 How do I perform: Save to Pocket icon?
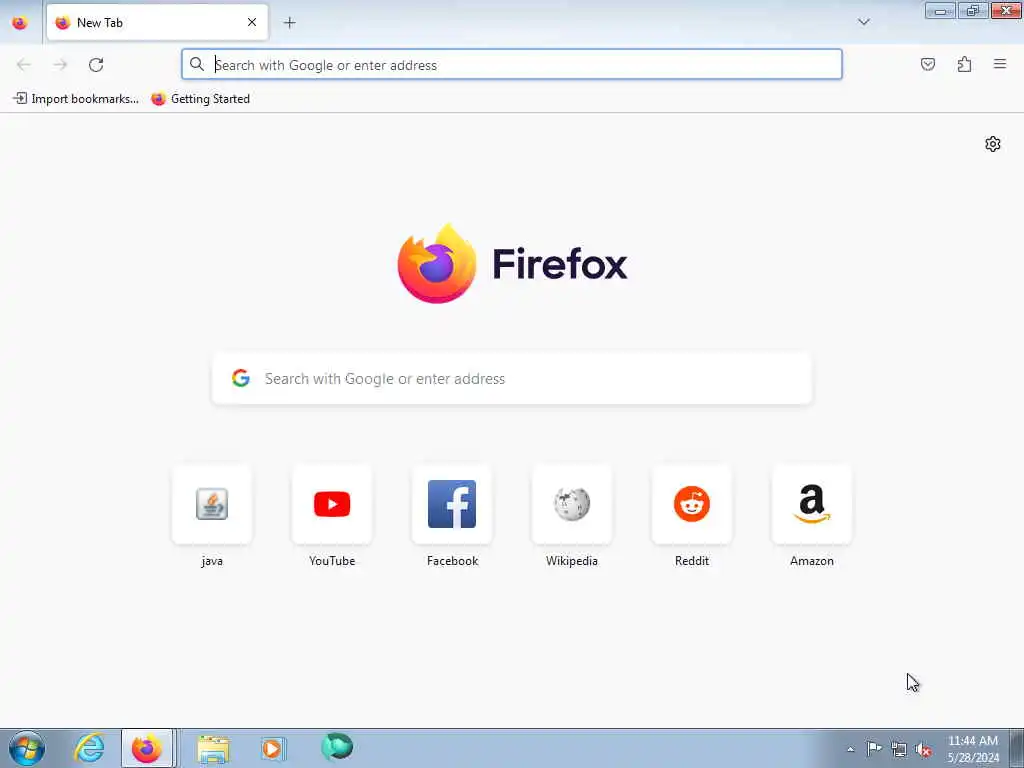click(927, 64)
